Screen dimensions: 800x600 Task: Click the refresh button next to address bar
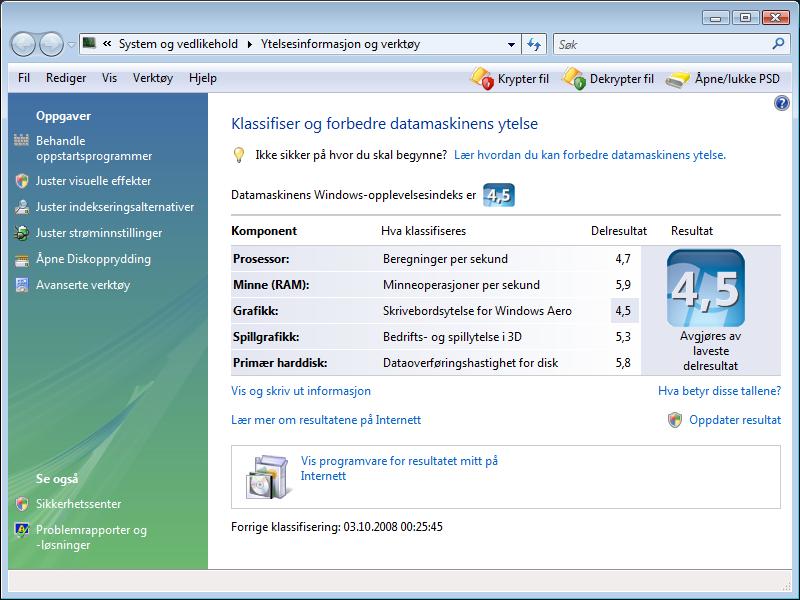tap(534, 44)
